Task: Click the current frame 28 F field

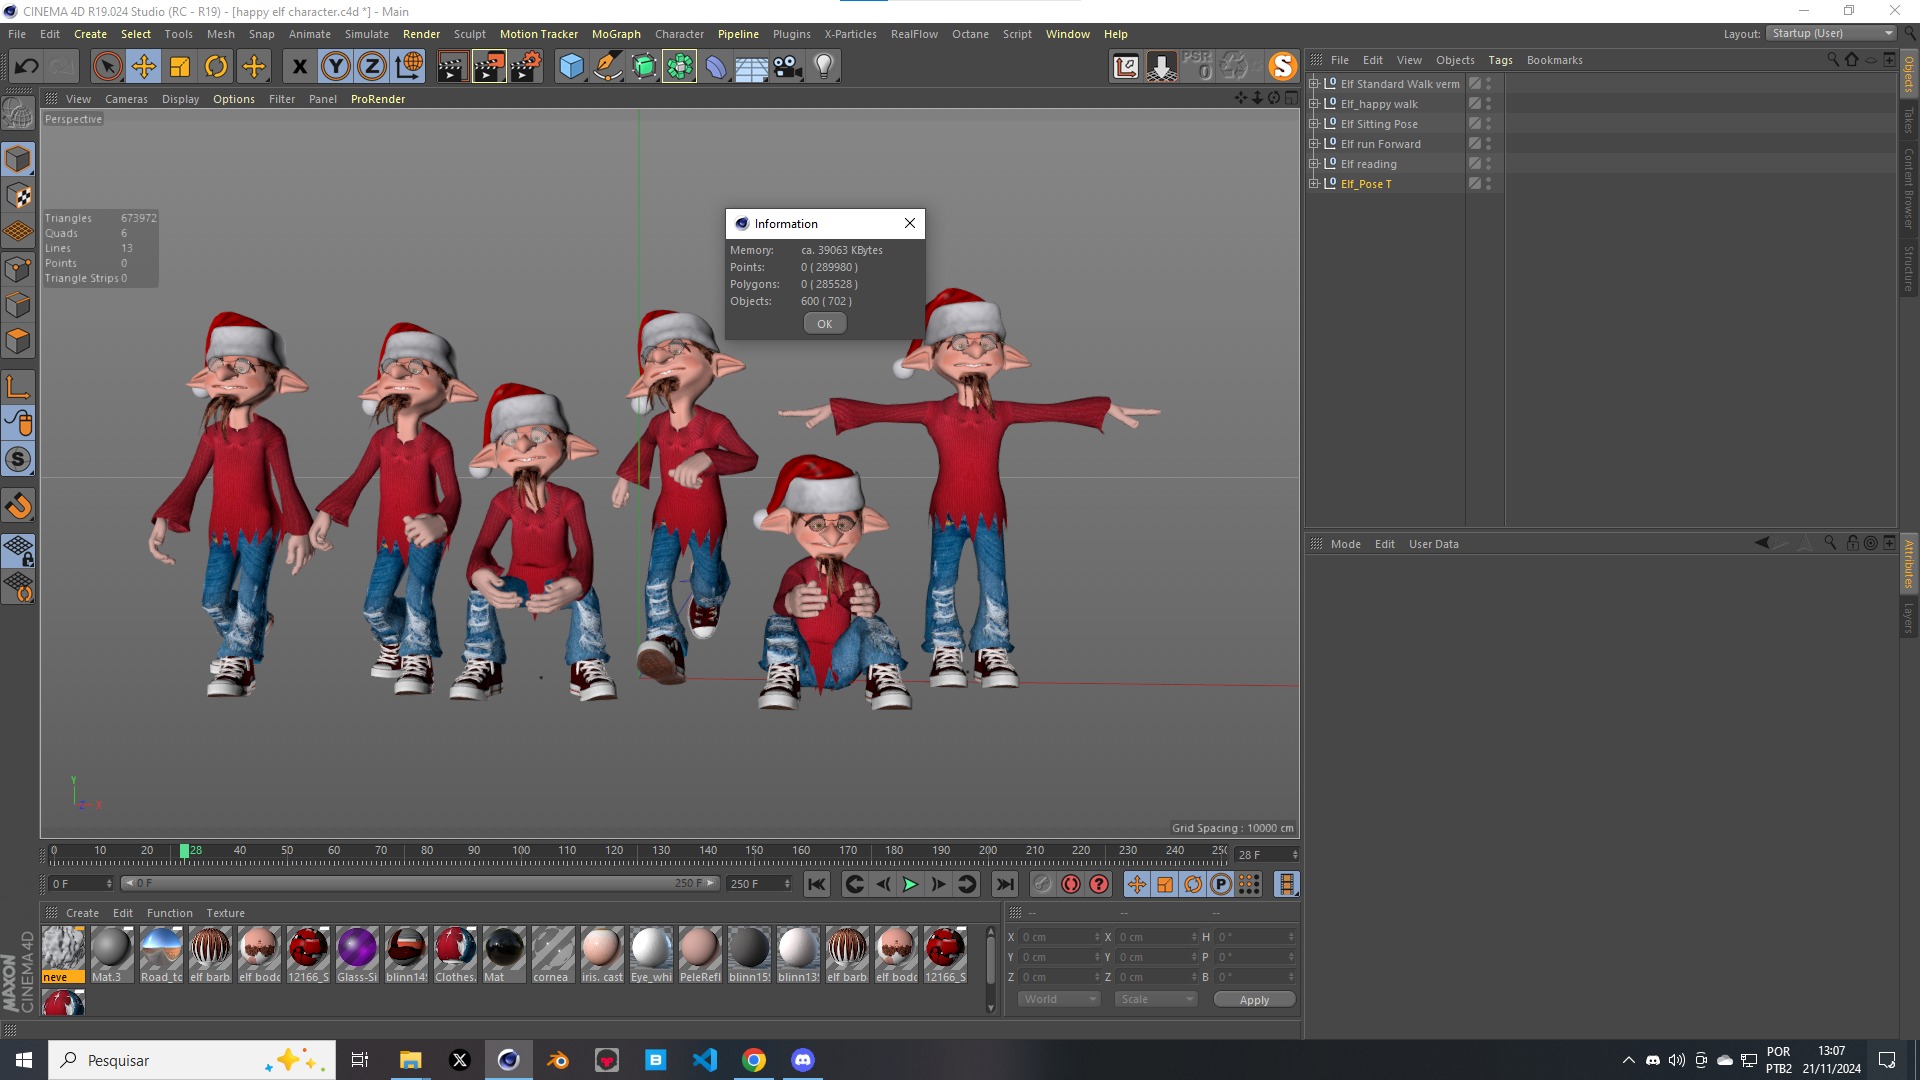Action: [x=1267, y=855]
